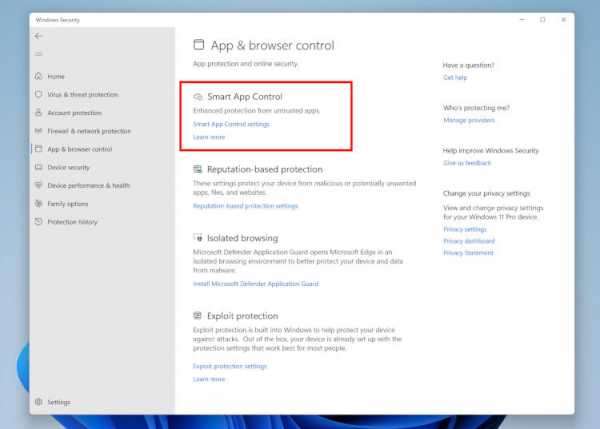Click the Device security laptop icon
The image size is (600, 429).
click(38, 167)
